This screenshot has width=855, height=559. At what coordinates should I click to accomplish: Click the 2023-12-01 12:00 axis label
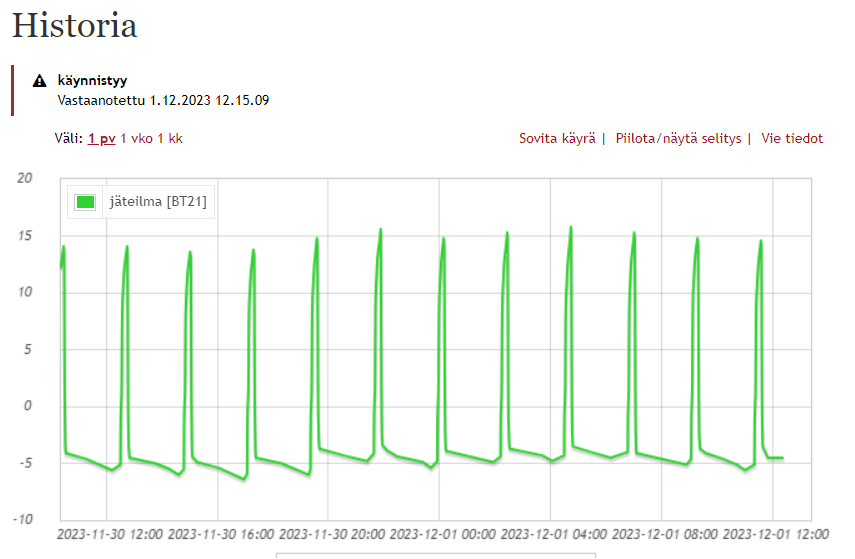pos(776,534)
